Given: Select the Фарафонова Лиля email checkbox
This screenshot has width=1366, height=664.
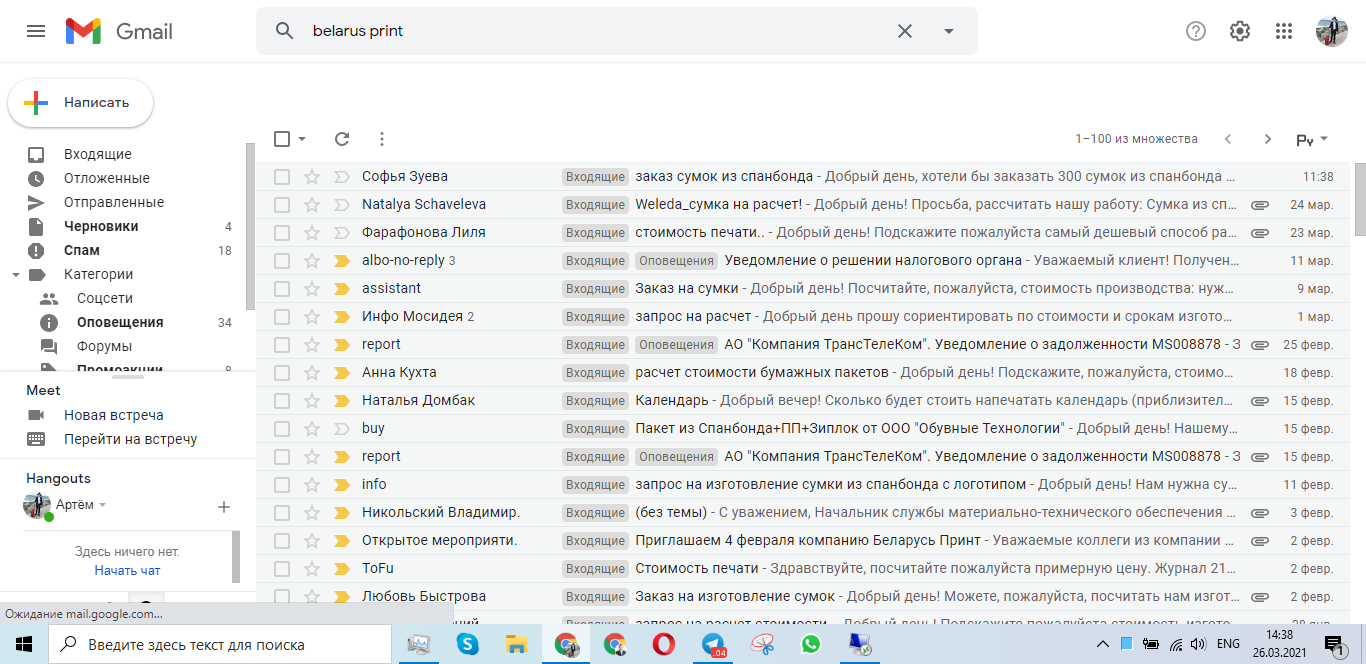Looking at the screenshot, I should (282, 233).
